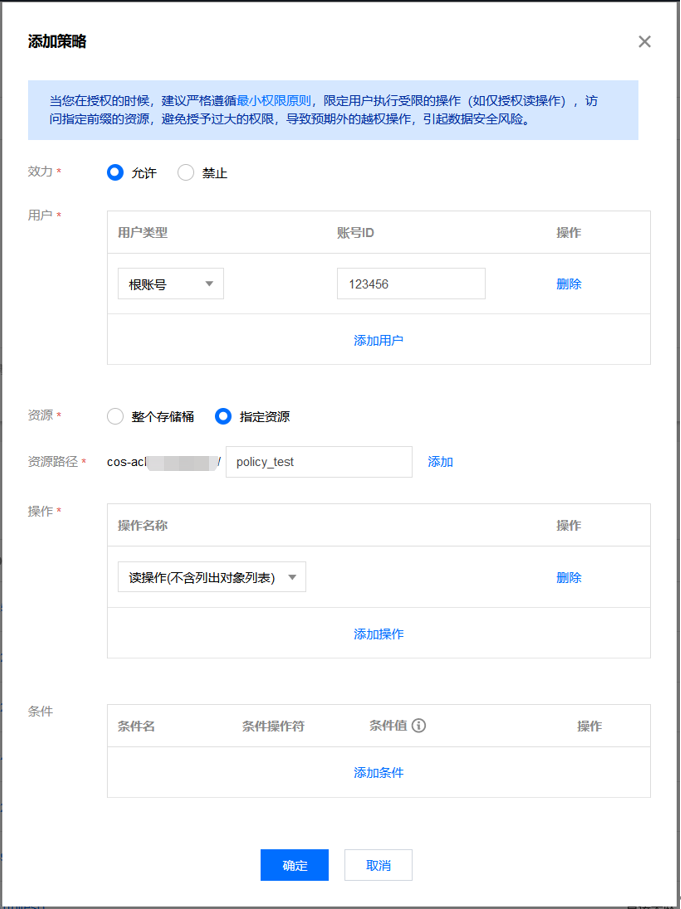681x909 pixels.
Task: Choose 整个存储桶 resource option
Action: pos(115,416)
